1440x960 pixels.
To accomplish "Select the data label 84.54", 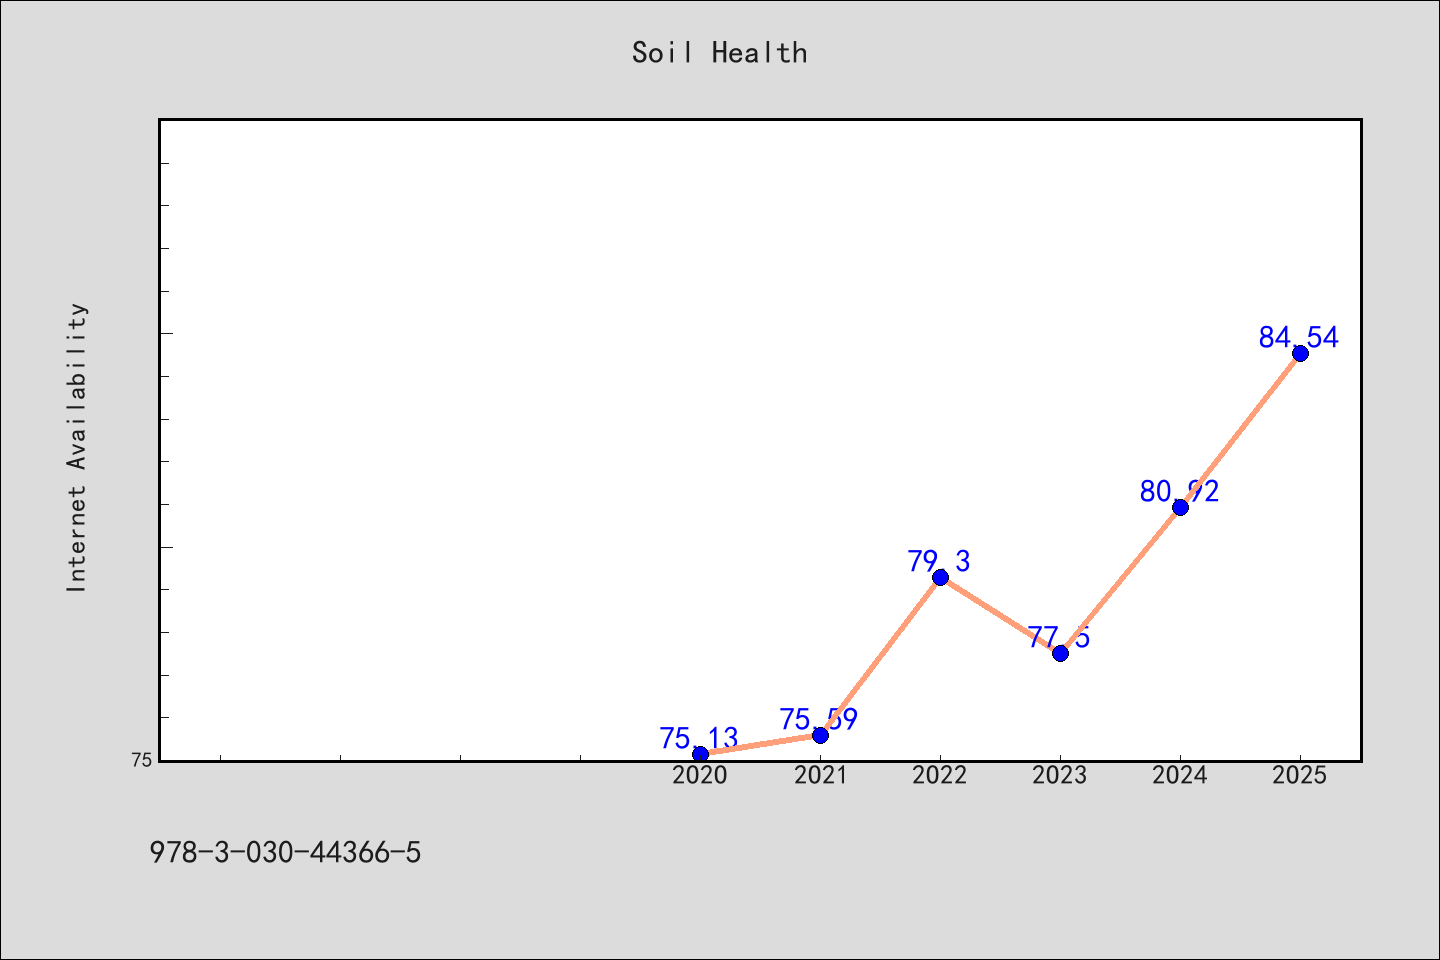I will point(1299,338).
